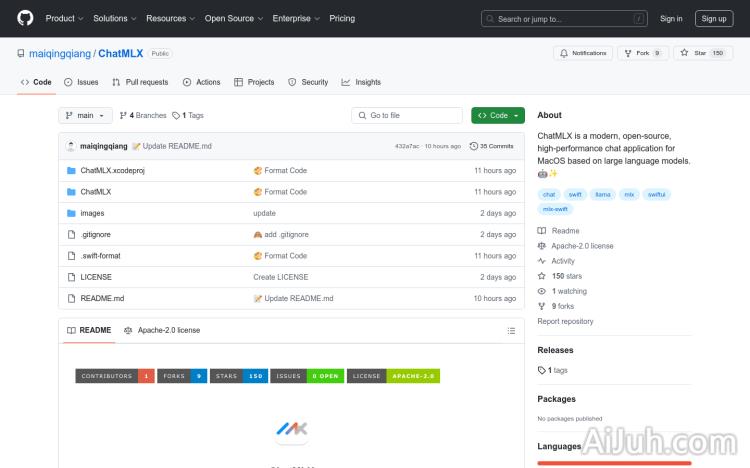Open the 4 Branches link
750x468 pixels.
(x=143, y=116)
